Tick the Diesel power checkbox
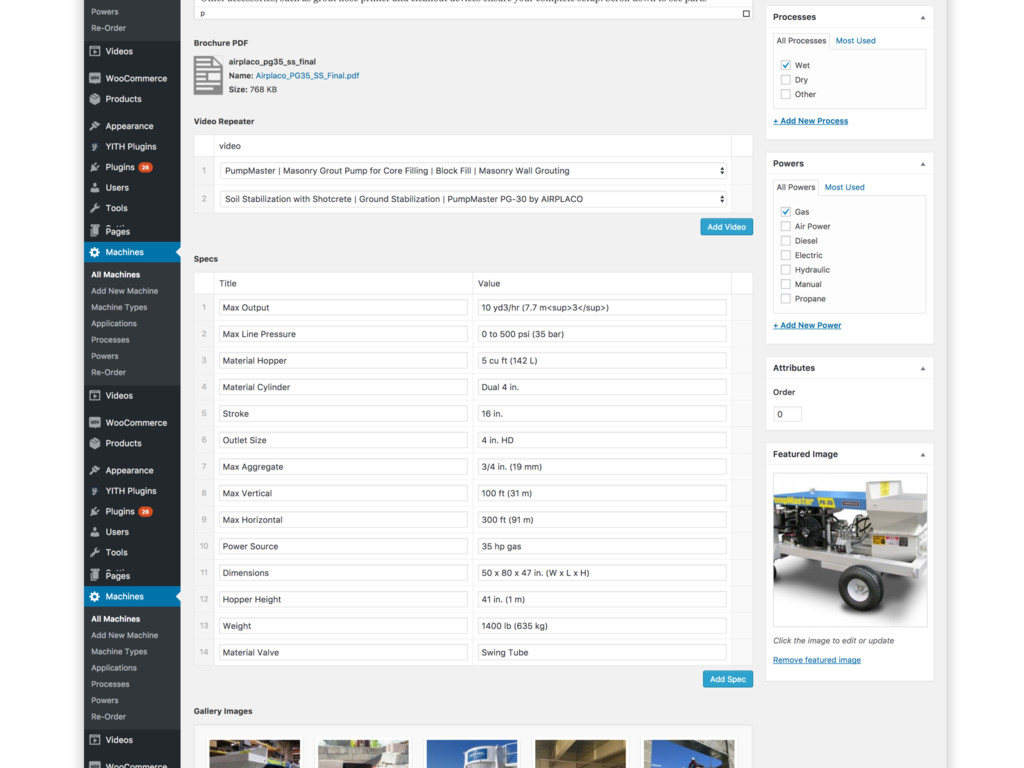This screenshot has height=768, width=1024. point(786,241)
